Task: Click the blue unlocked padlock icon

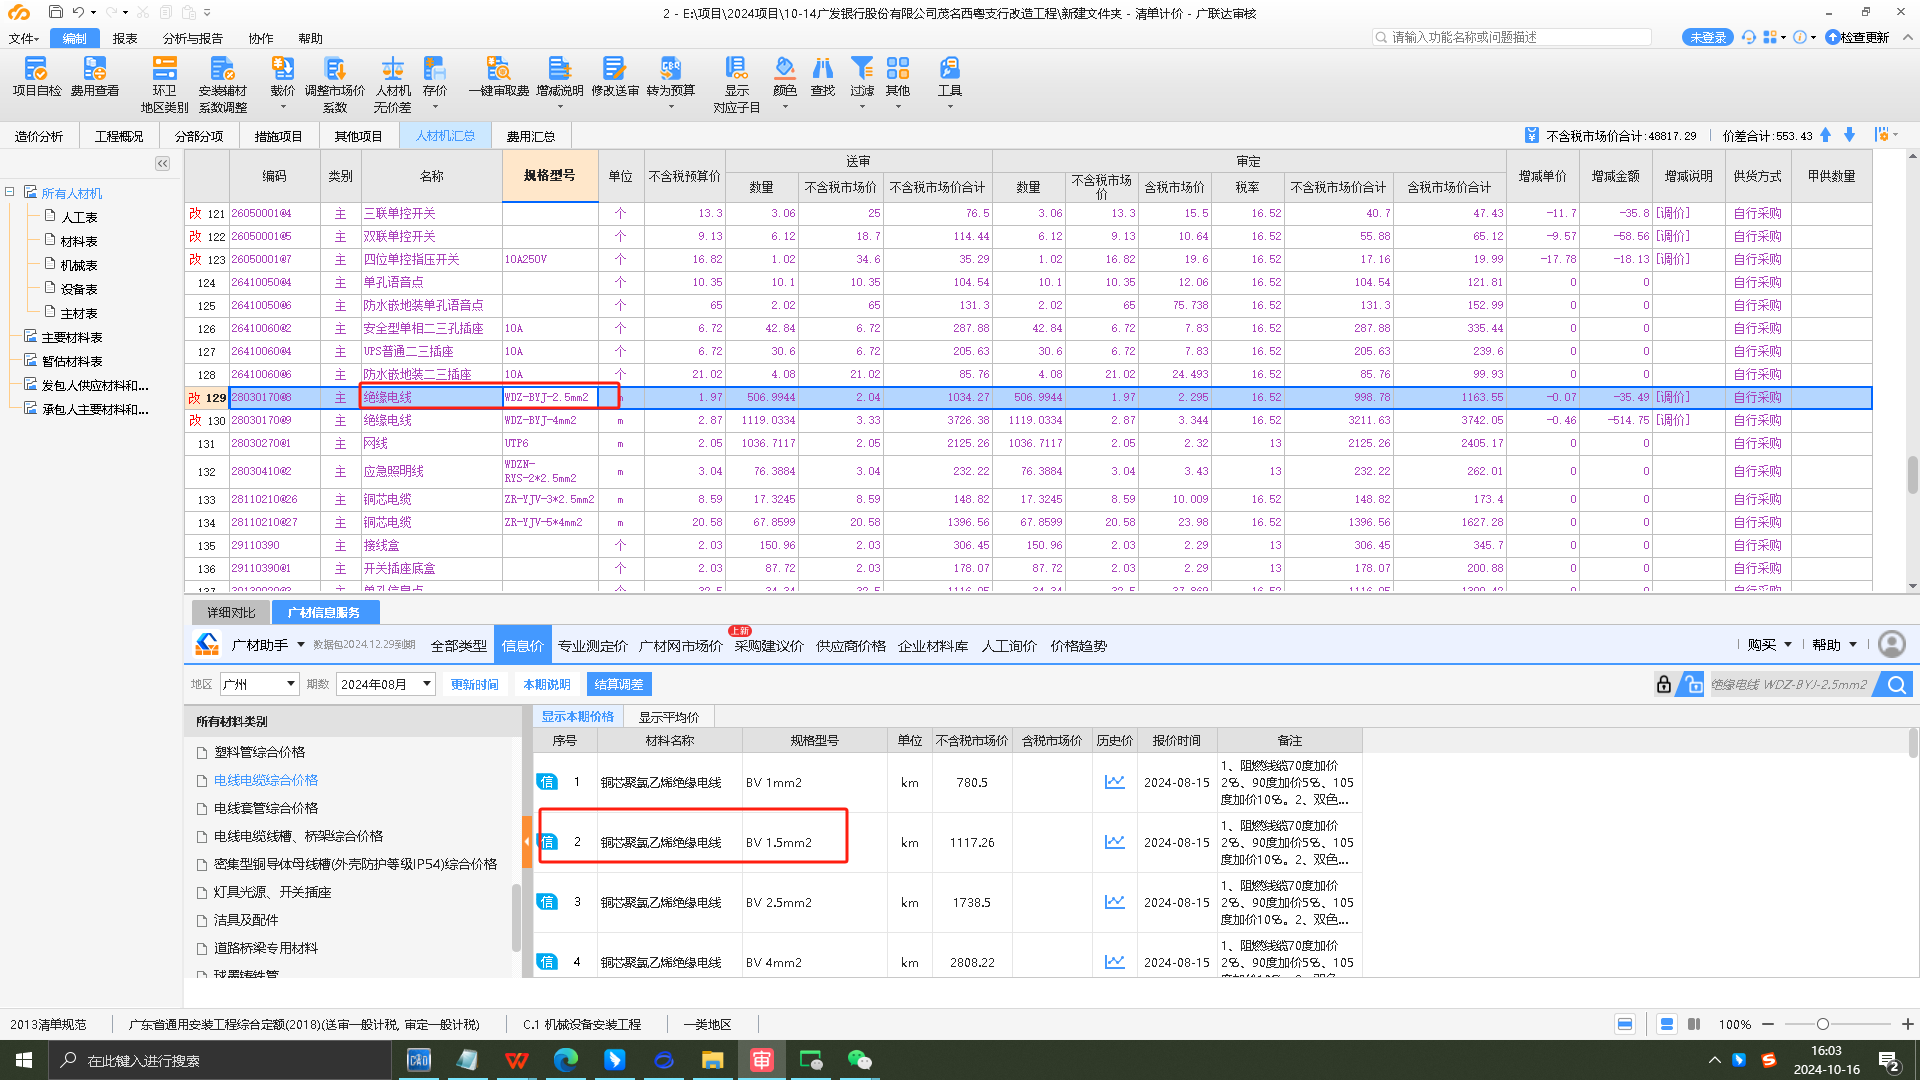Action: [x=1692, y=684]
